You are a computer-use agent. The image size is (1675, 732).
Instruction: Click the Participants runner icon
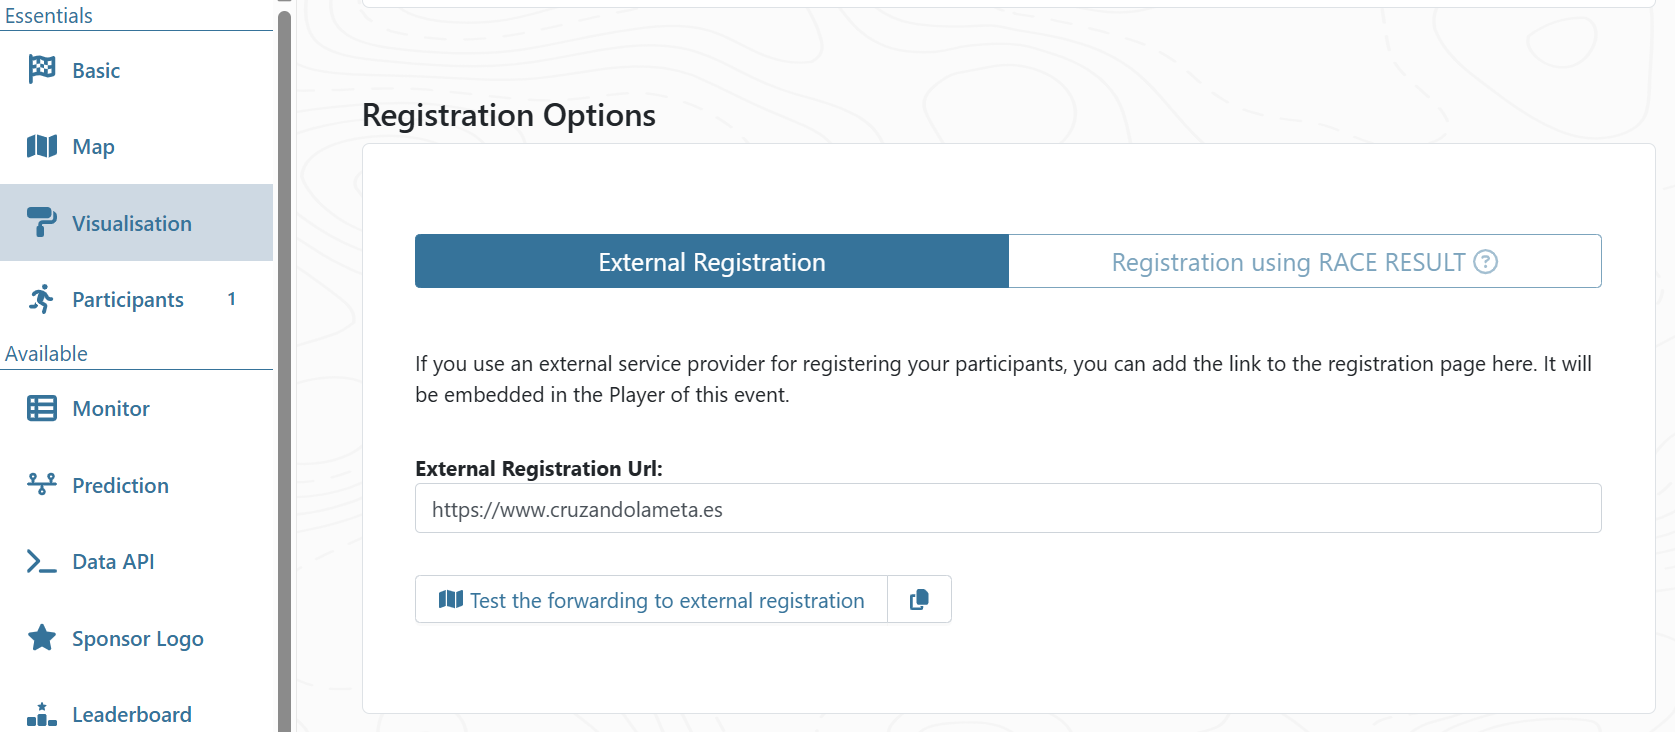pos(42,299)
